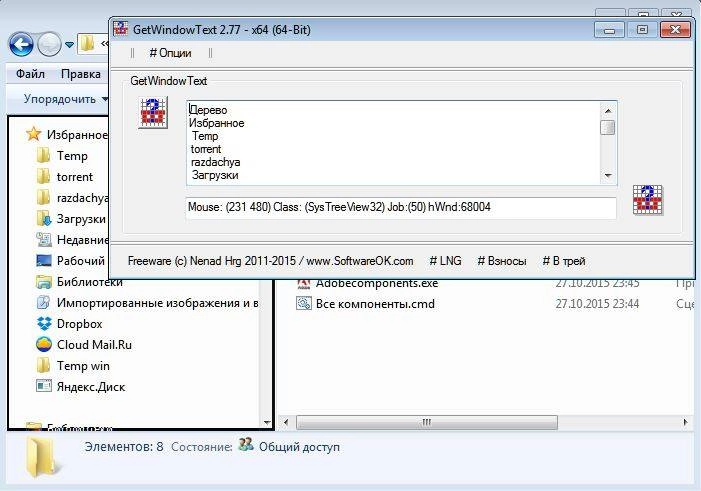
Task: Open Explorer's Файл menu
Action: pyautogui.click(x=30, y=74)
